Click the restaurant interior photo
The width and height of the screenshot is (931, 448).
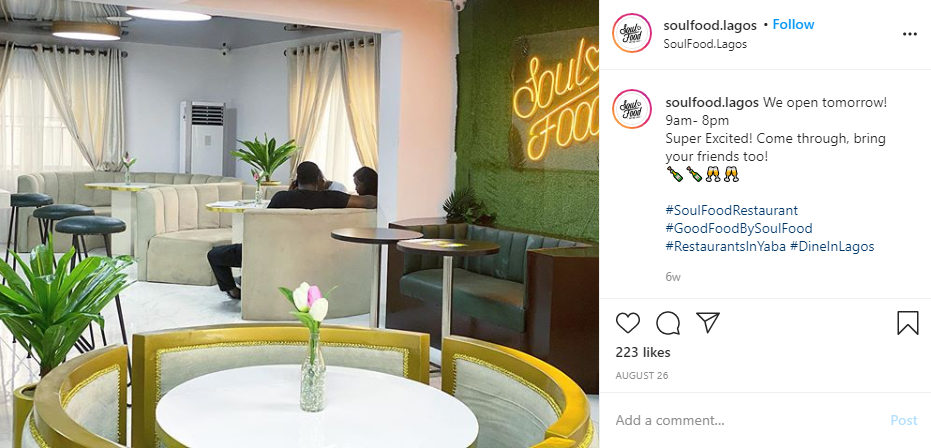pyautogui.click(x=299, y=224)
